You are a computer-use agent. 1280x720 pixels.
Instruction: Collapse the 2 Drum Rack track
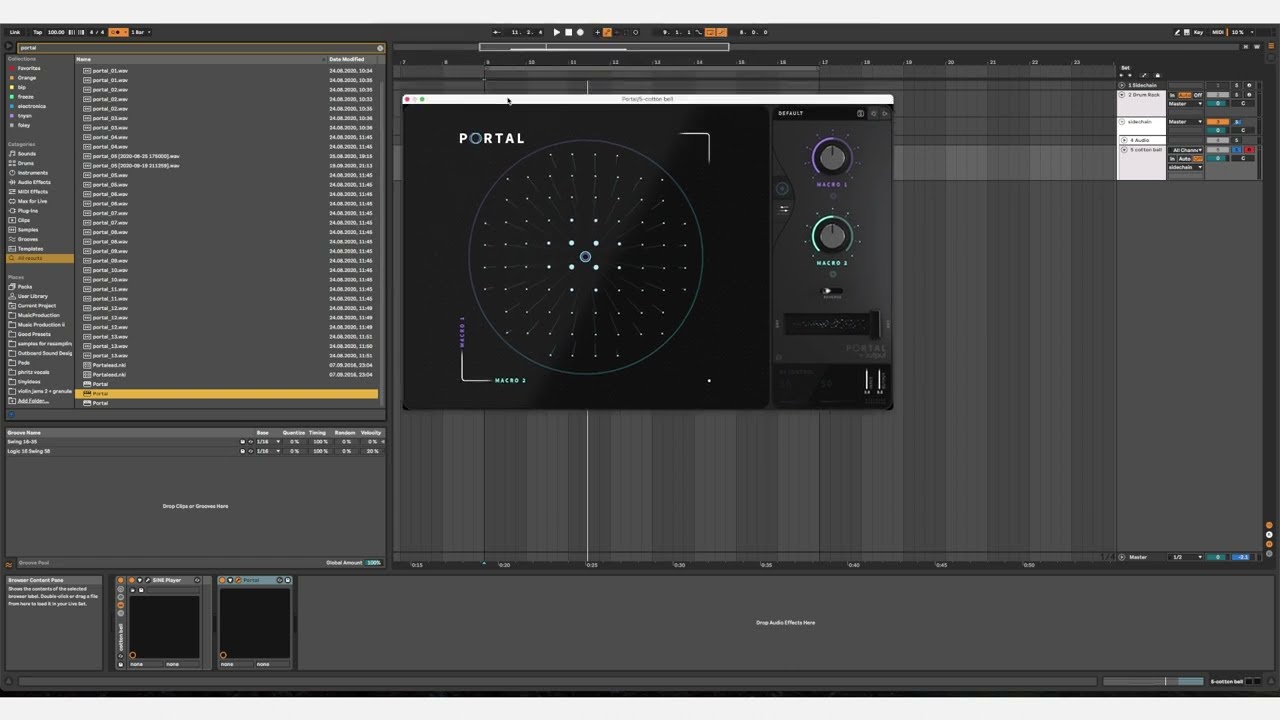1122,94
